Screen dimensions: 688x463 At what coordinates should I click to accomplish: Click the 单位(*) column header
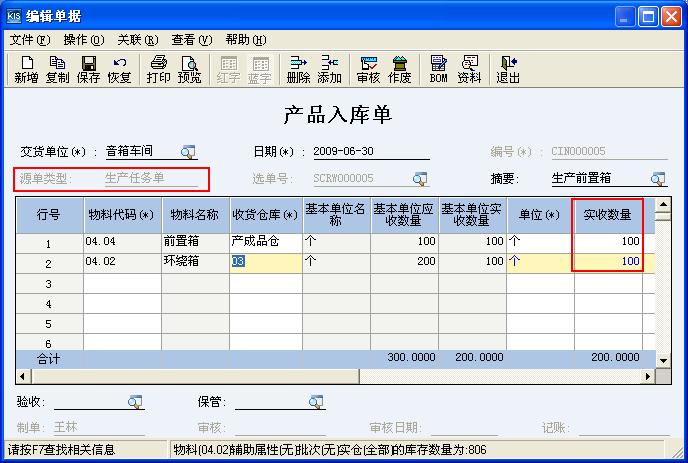coord(541,215)
